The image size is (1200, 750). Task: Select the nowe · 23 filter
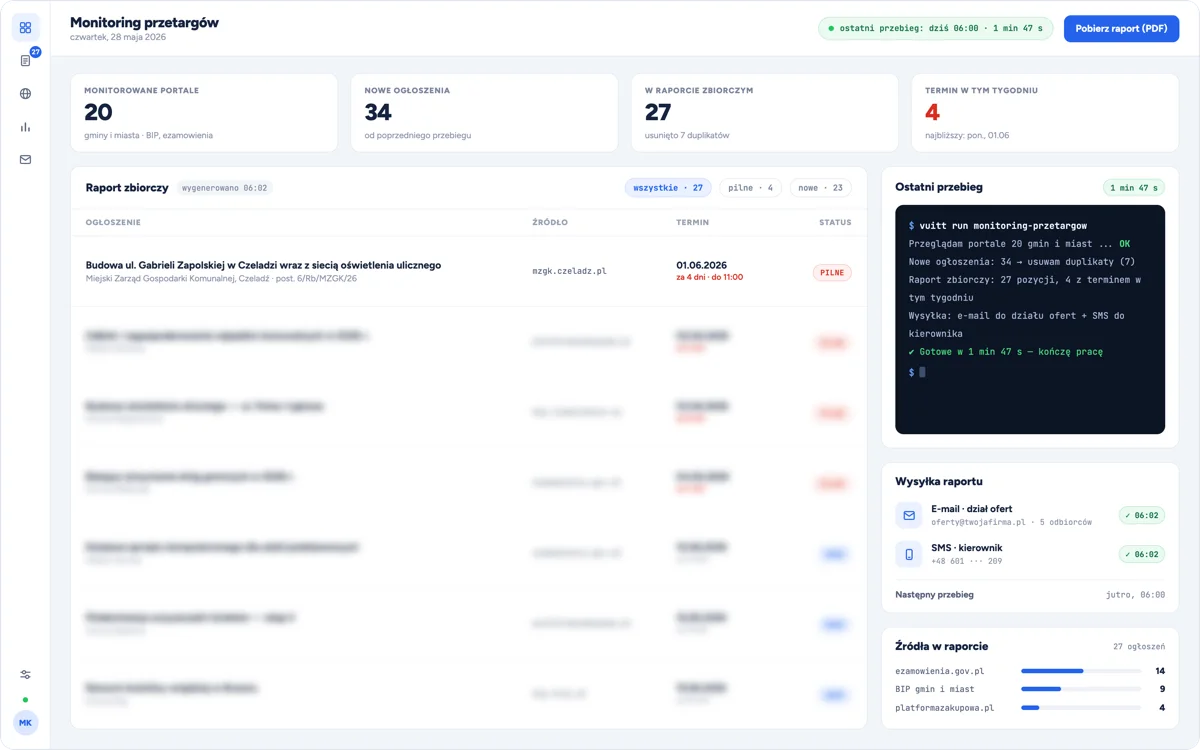[x=820, y=188]
